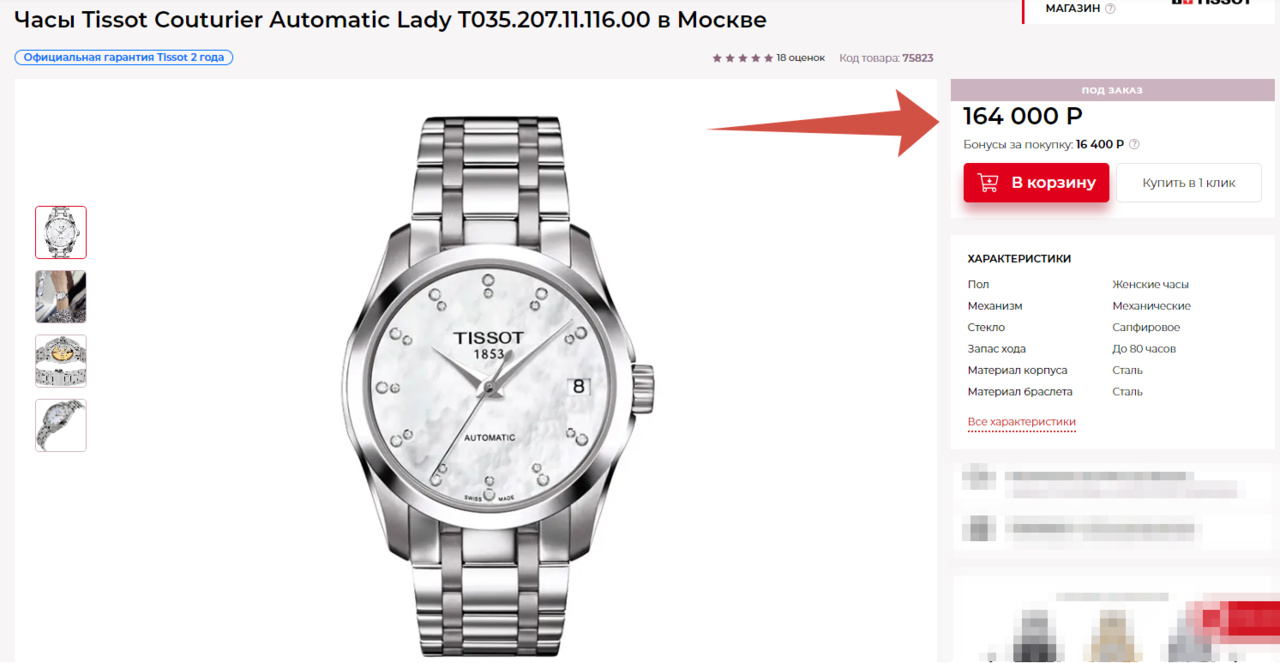Click the main Tissot watch product image
1280x663 pixels.
(x=497, y=385)
